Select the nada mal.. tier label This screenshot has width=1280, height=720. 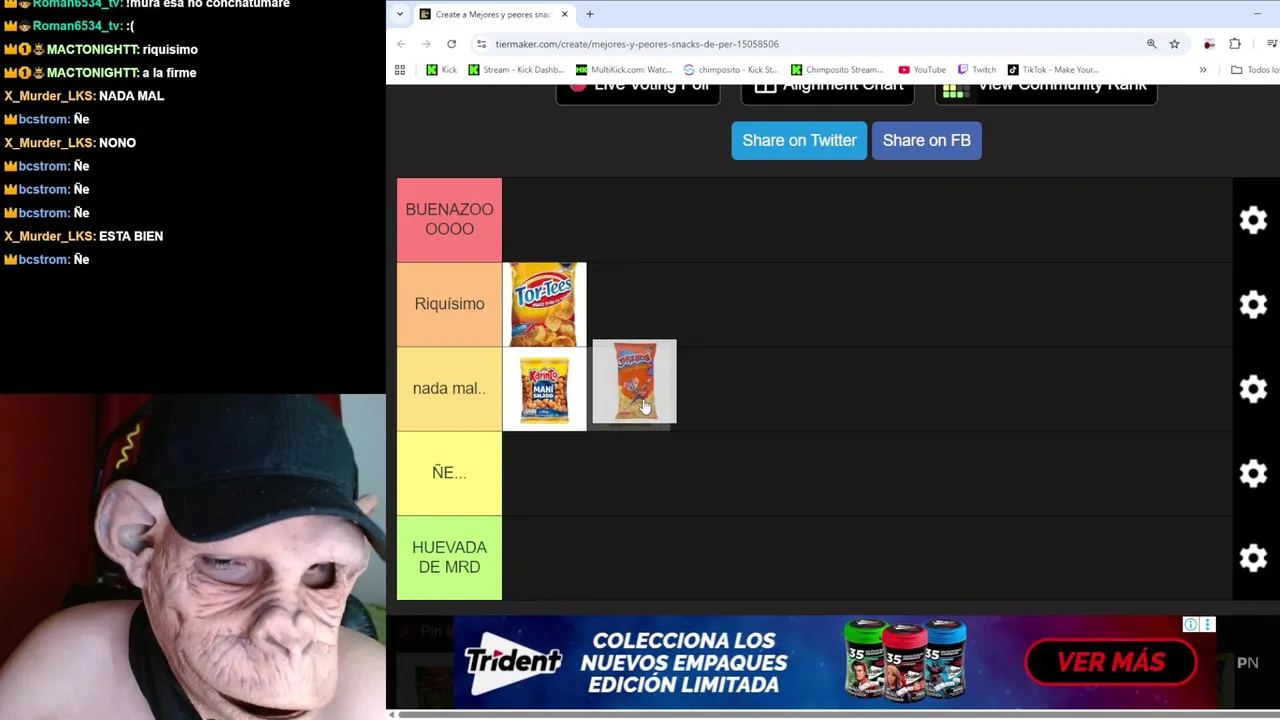coord(449,388)
